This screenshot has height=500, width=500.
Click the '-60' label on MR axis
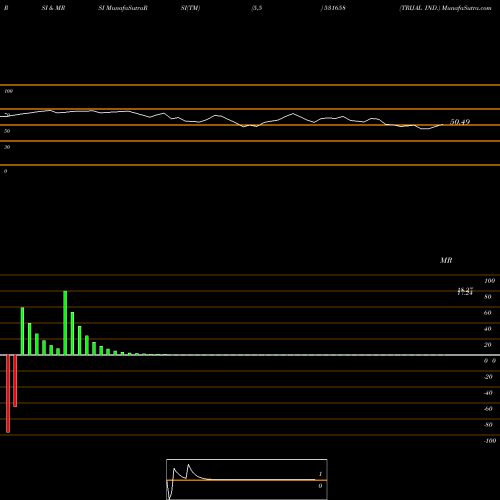(488, 409)
